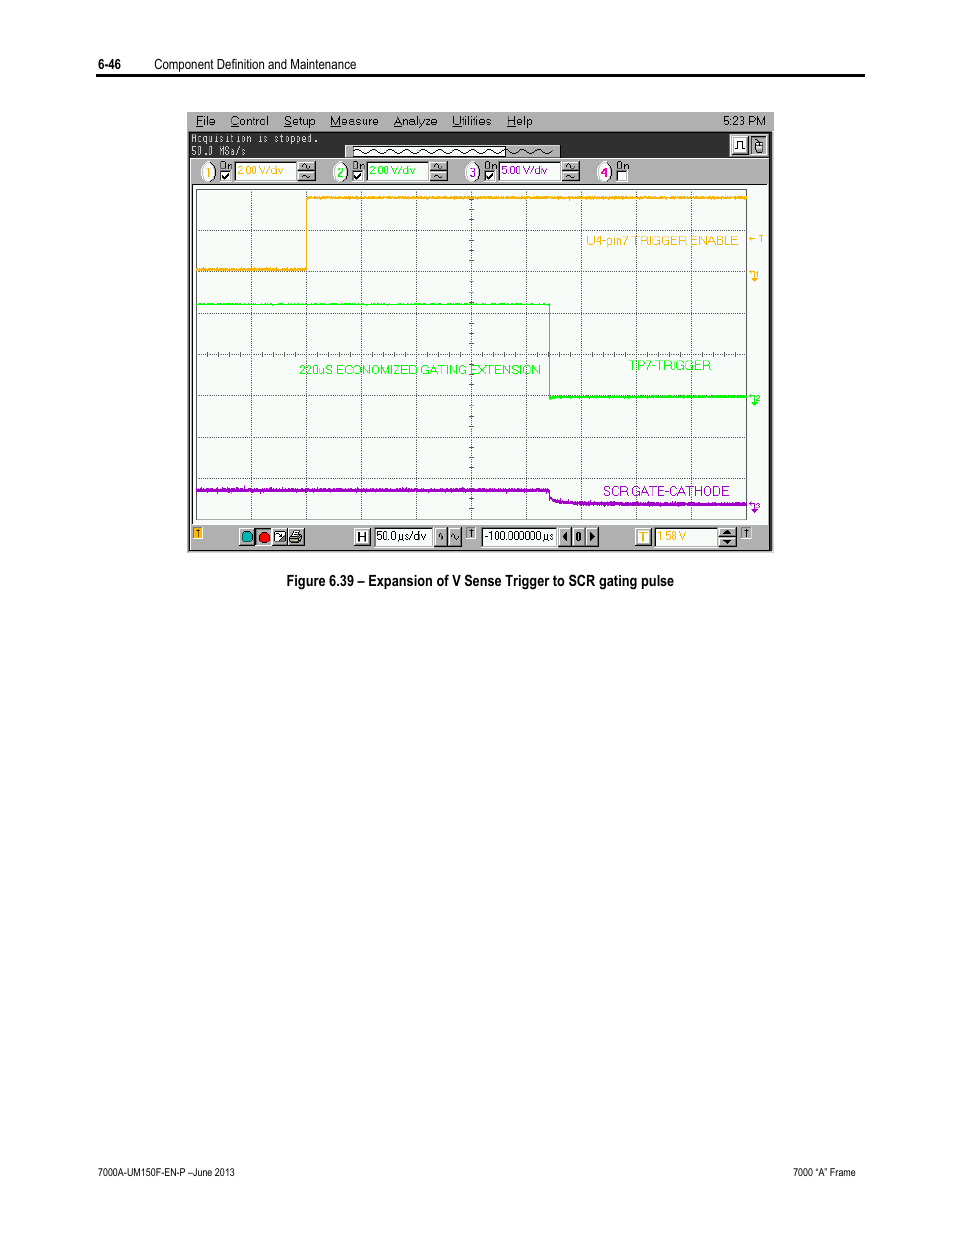Click the U4-pin7 TRIGGER ENABLE label
954x1235 pixels.
(662, 241)
